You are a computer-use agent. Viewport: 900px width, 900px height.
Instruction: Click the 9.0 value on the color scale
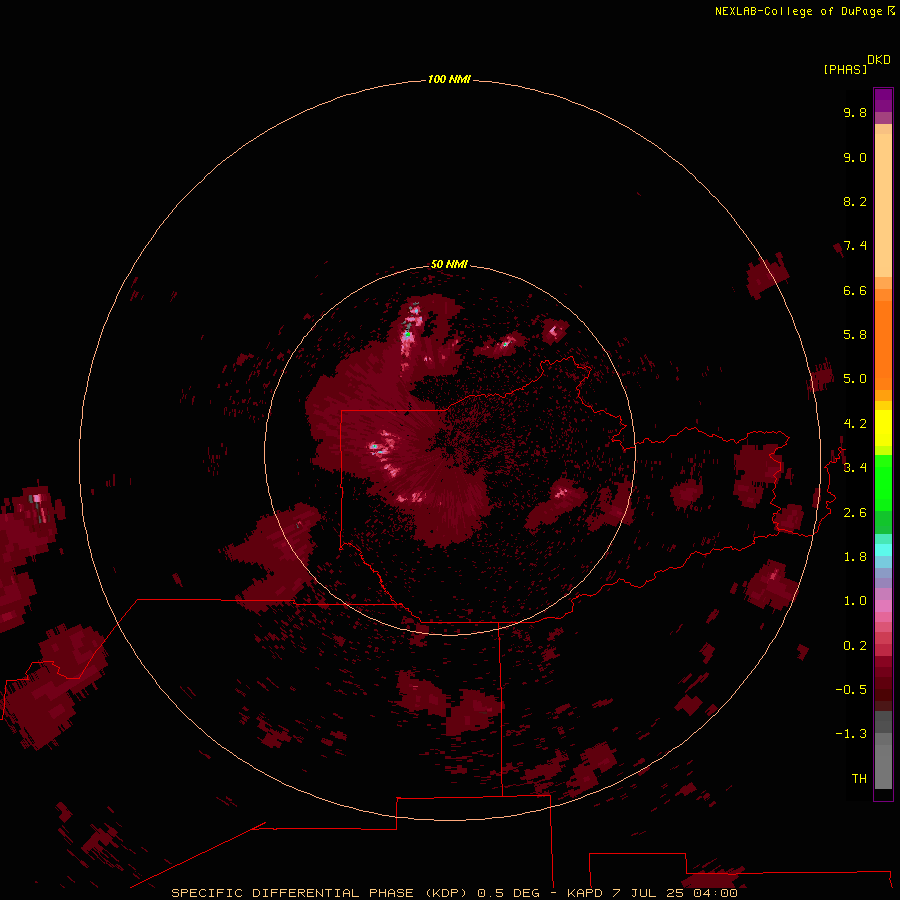[x=855, y=157]
